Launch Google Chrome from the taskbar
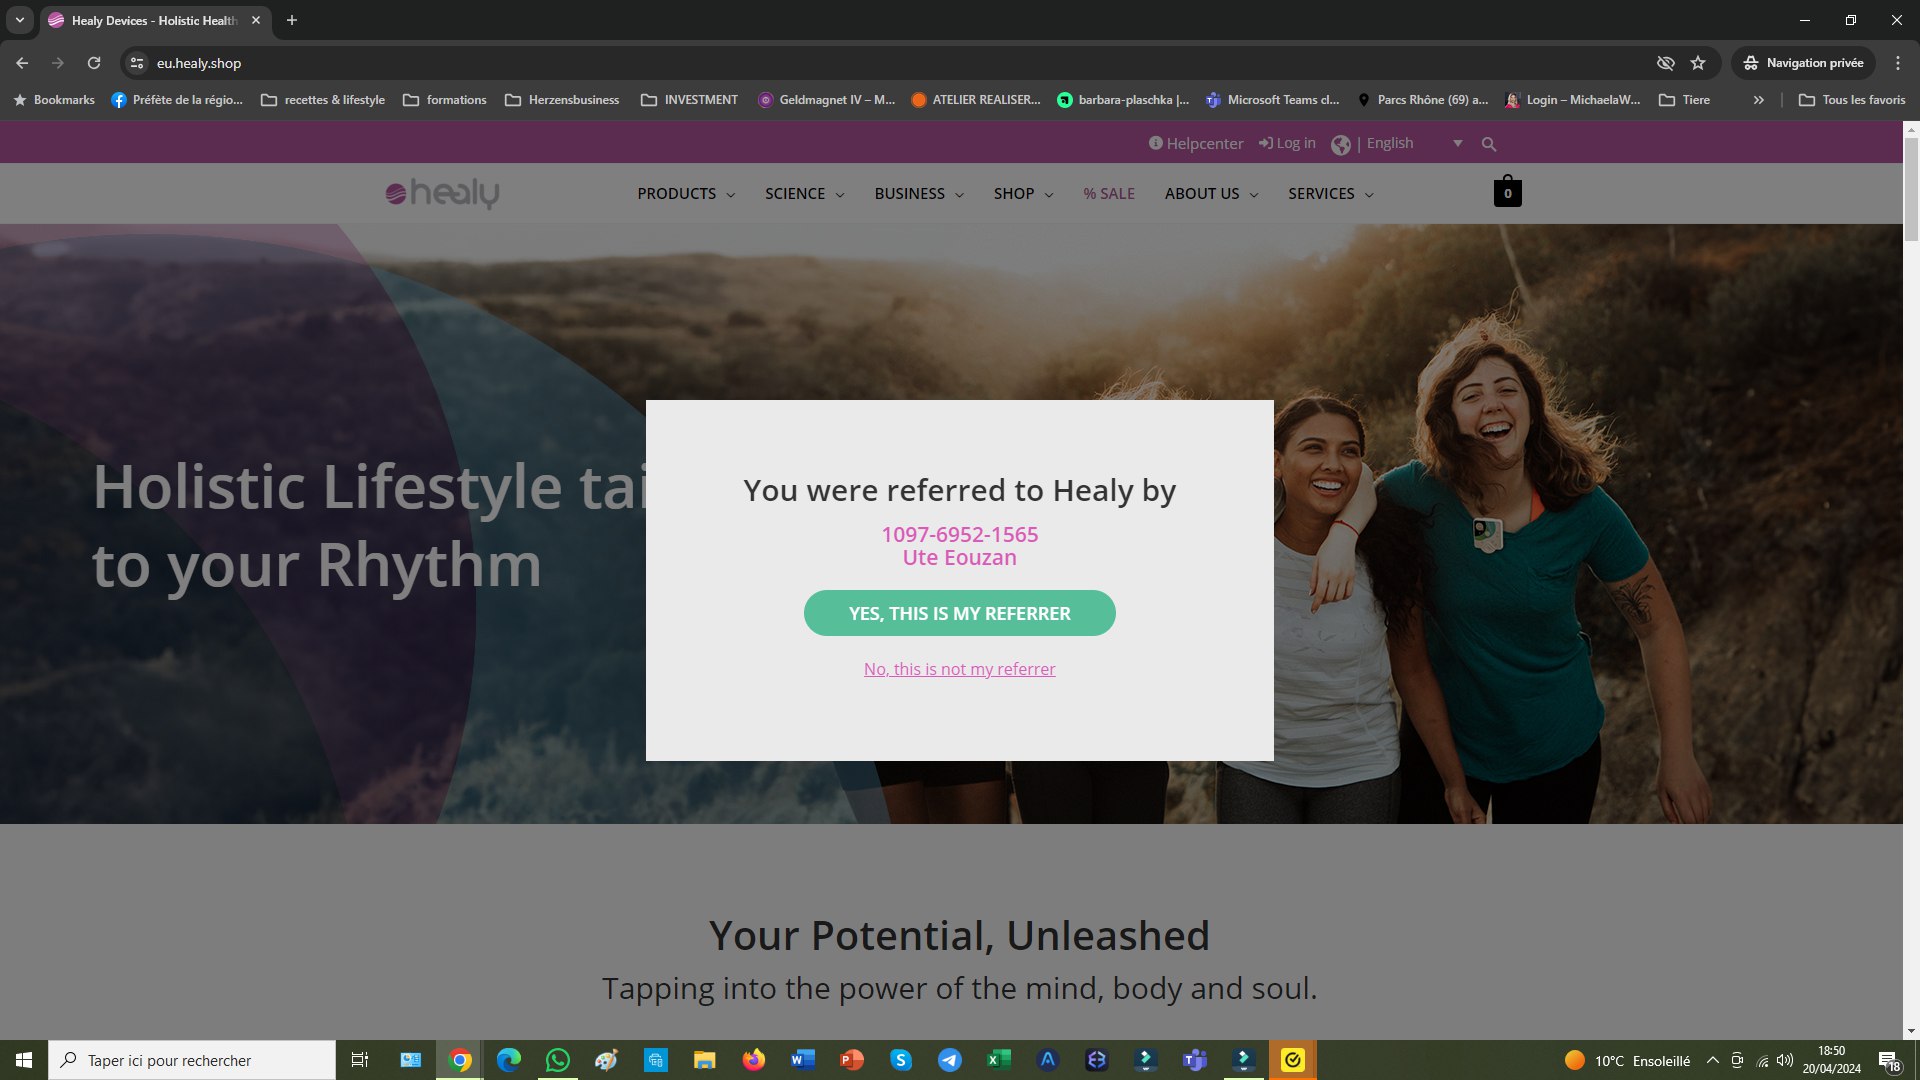The height and width of the screenshot is (1080, 1920). [x=460, y=1060]
